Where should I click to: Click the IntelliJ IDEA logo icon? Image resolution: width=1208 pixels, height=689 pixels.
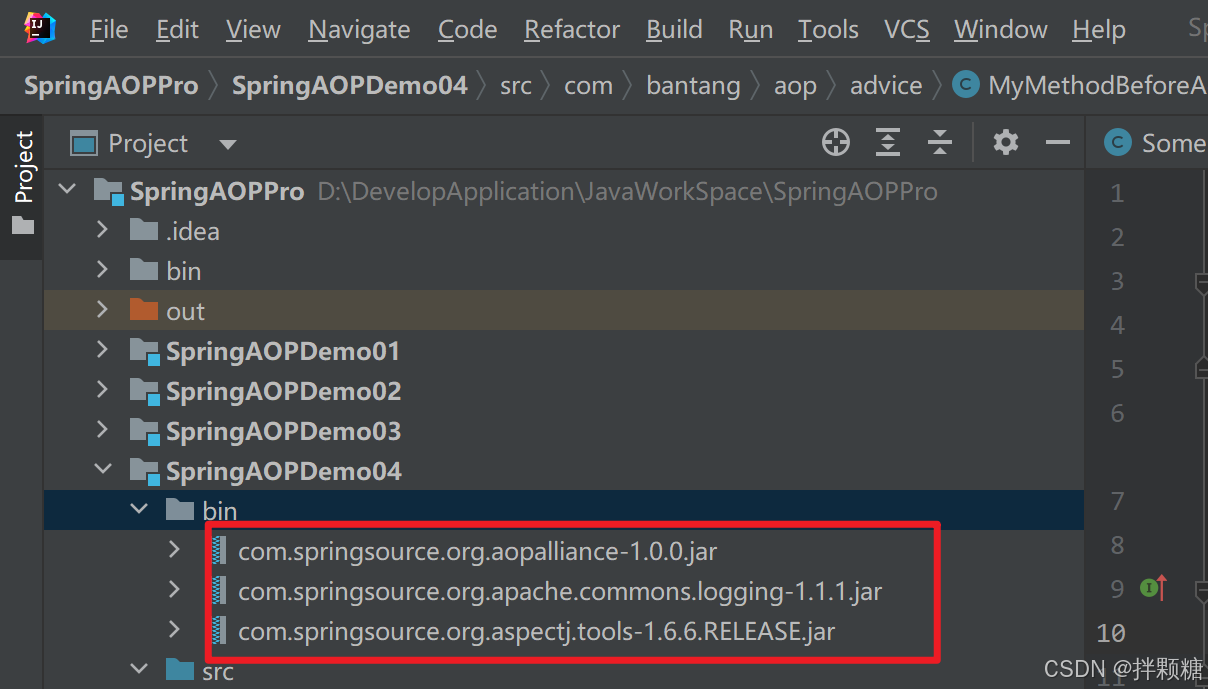coord(40,29)
